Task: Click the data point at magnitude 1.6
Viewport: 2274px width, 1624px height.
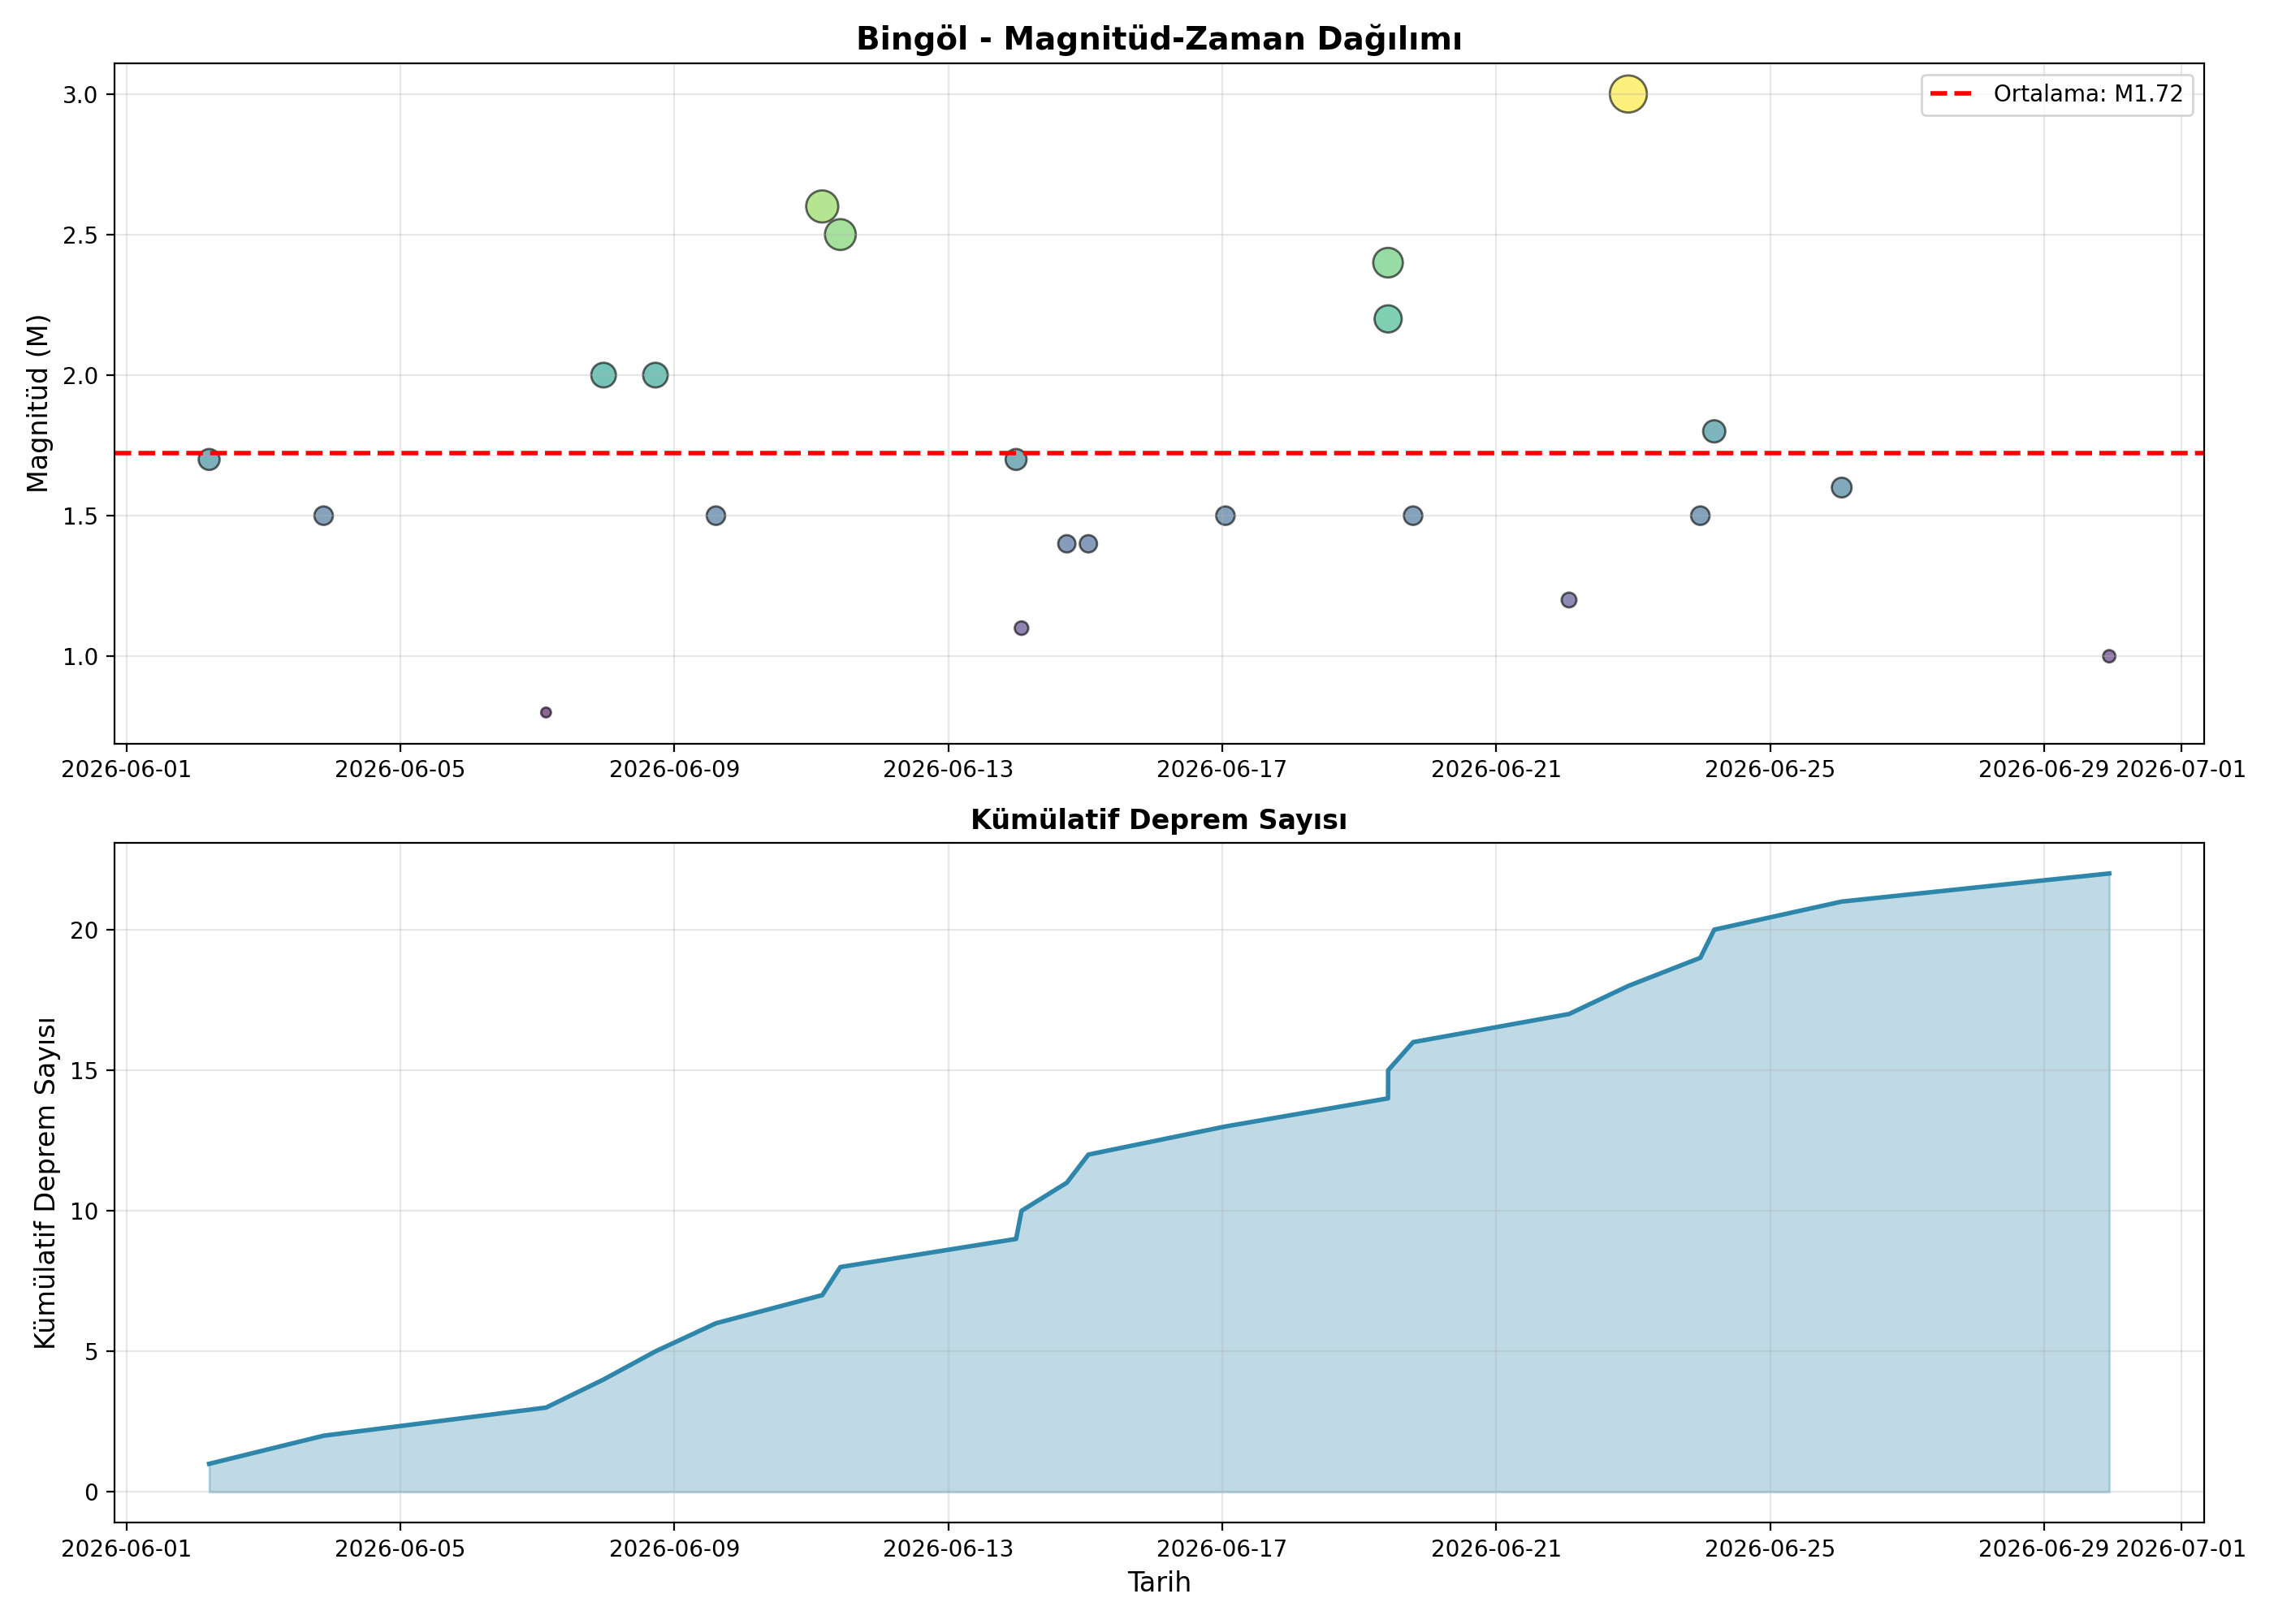Action: pos(1842,488)
